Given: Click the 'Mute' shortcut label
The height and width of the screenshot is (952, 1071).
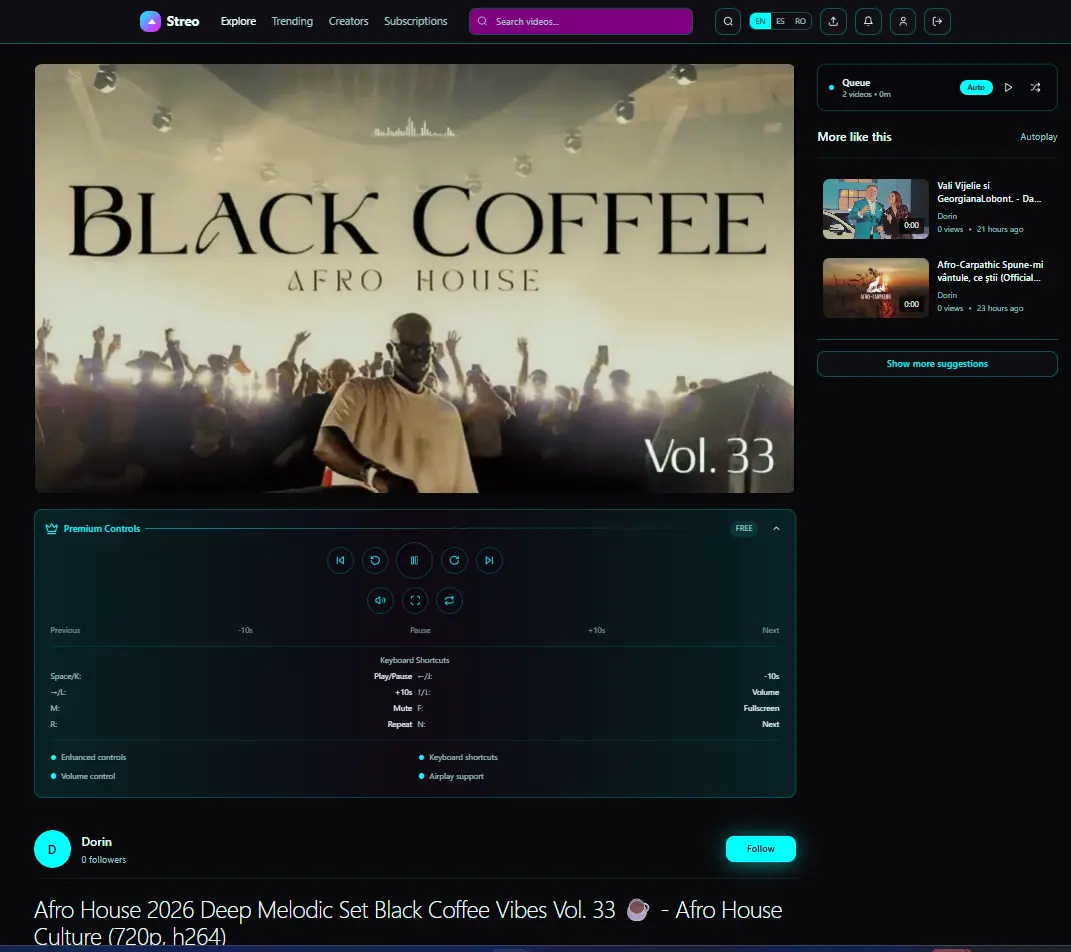Looking at the screenshot, I should 402,708.
